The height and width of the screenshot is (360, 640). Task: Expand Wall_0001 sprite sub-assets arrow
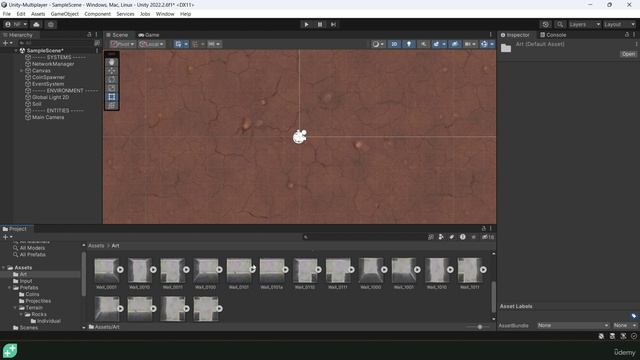click(120, 269)
